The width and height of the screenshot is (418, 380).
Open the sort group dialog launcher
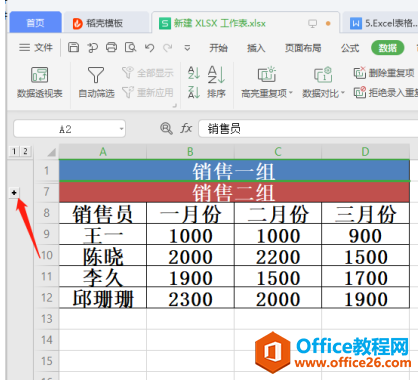(175, 106)
